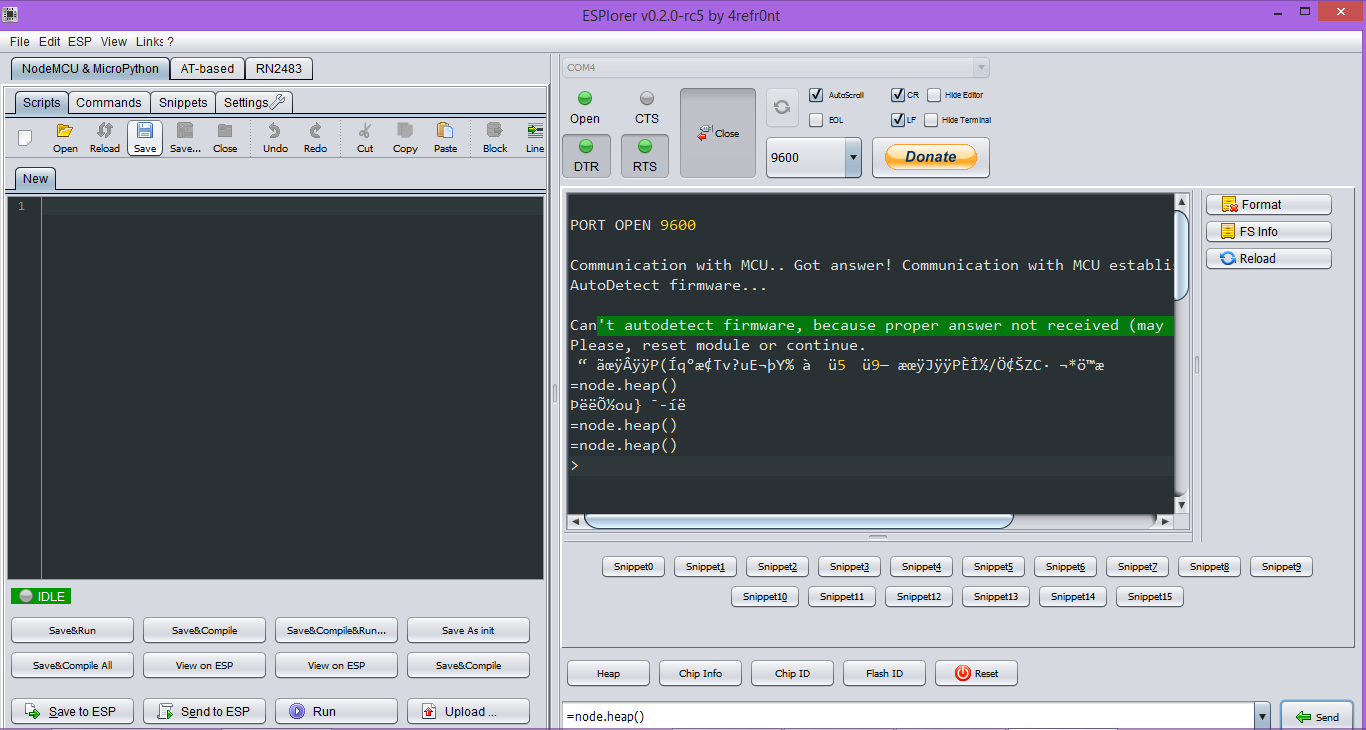Screen dimensions: 1366x730
Task: Open the ESP menu
Action: click(79, 42)
